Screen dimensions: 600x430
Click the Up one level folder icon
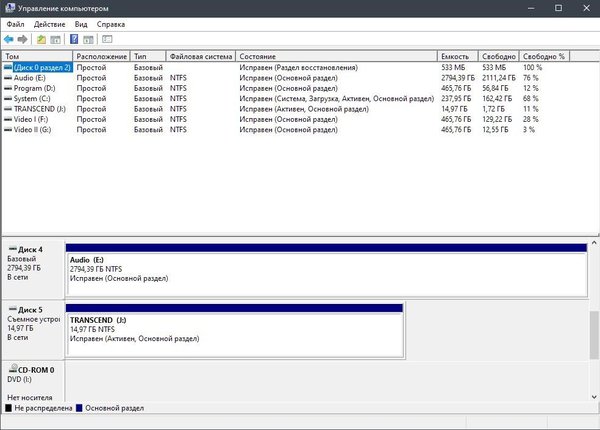[41, 39]
